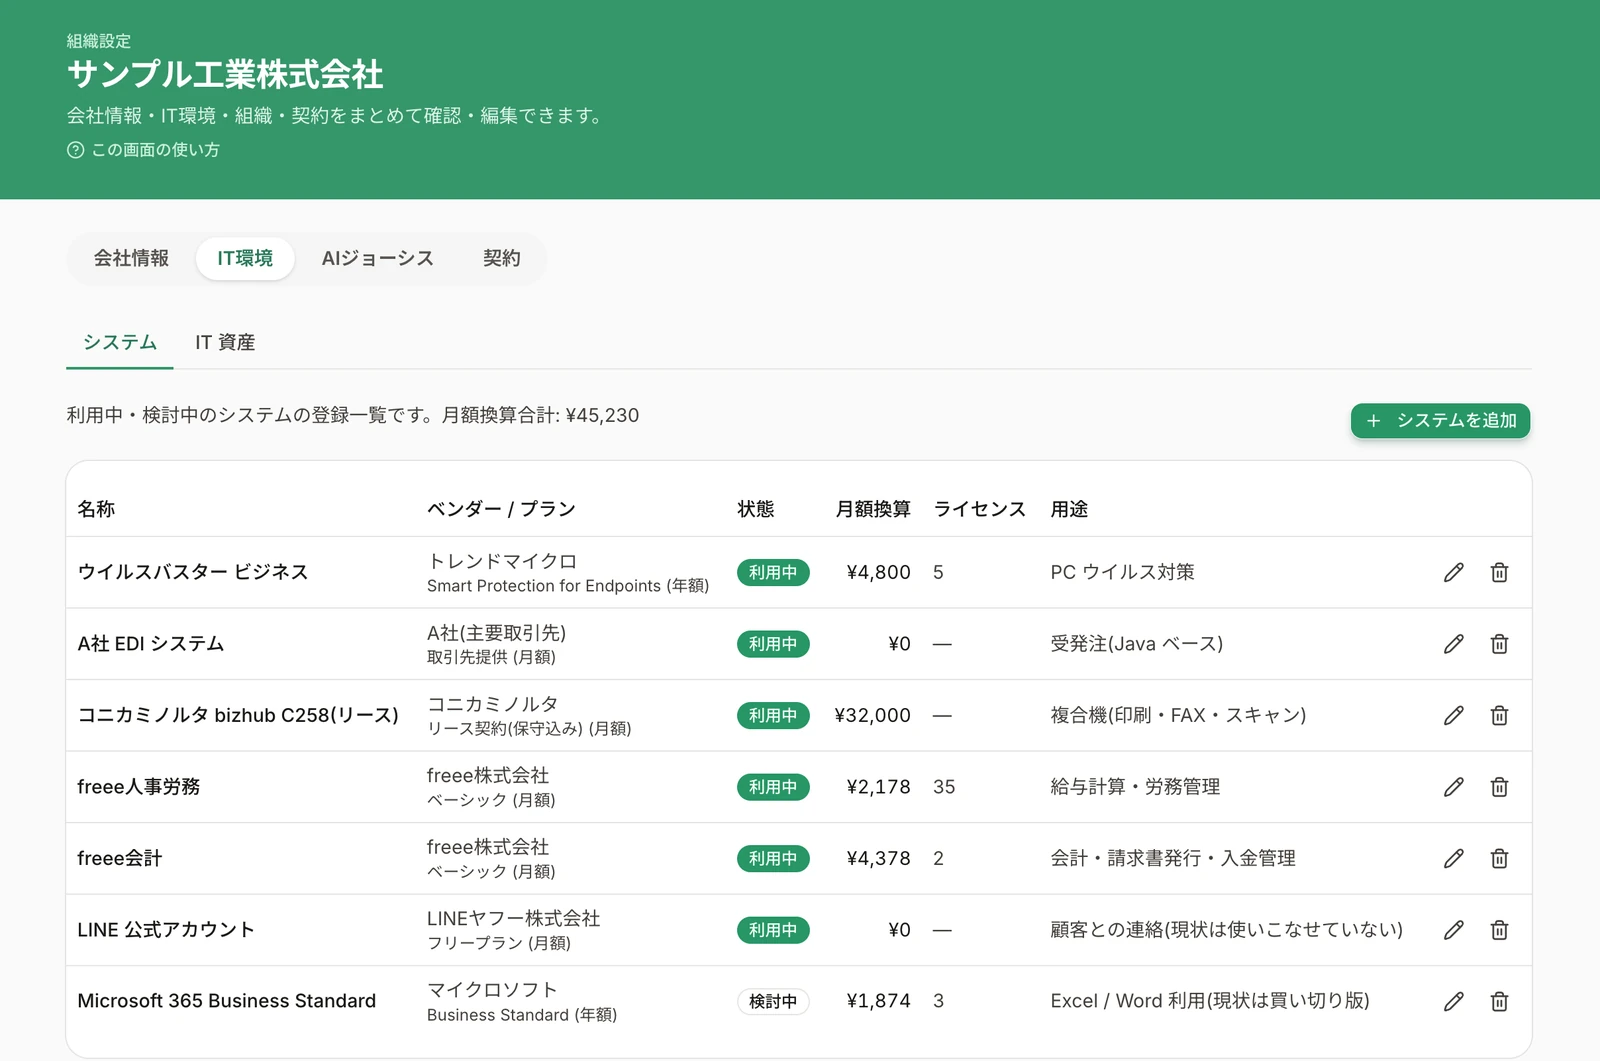Click the ¥1,874 monthly amount
The image size is (1600, 1061).
coord(878,1001)
